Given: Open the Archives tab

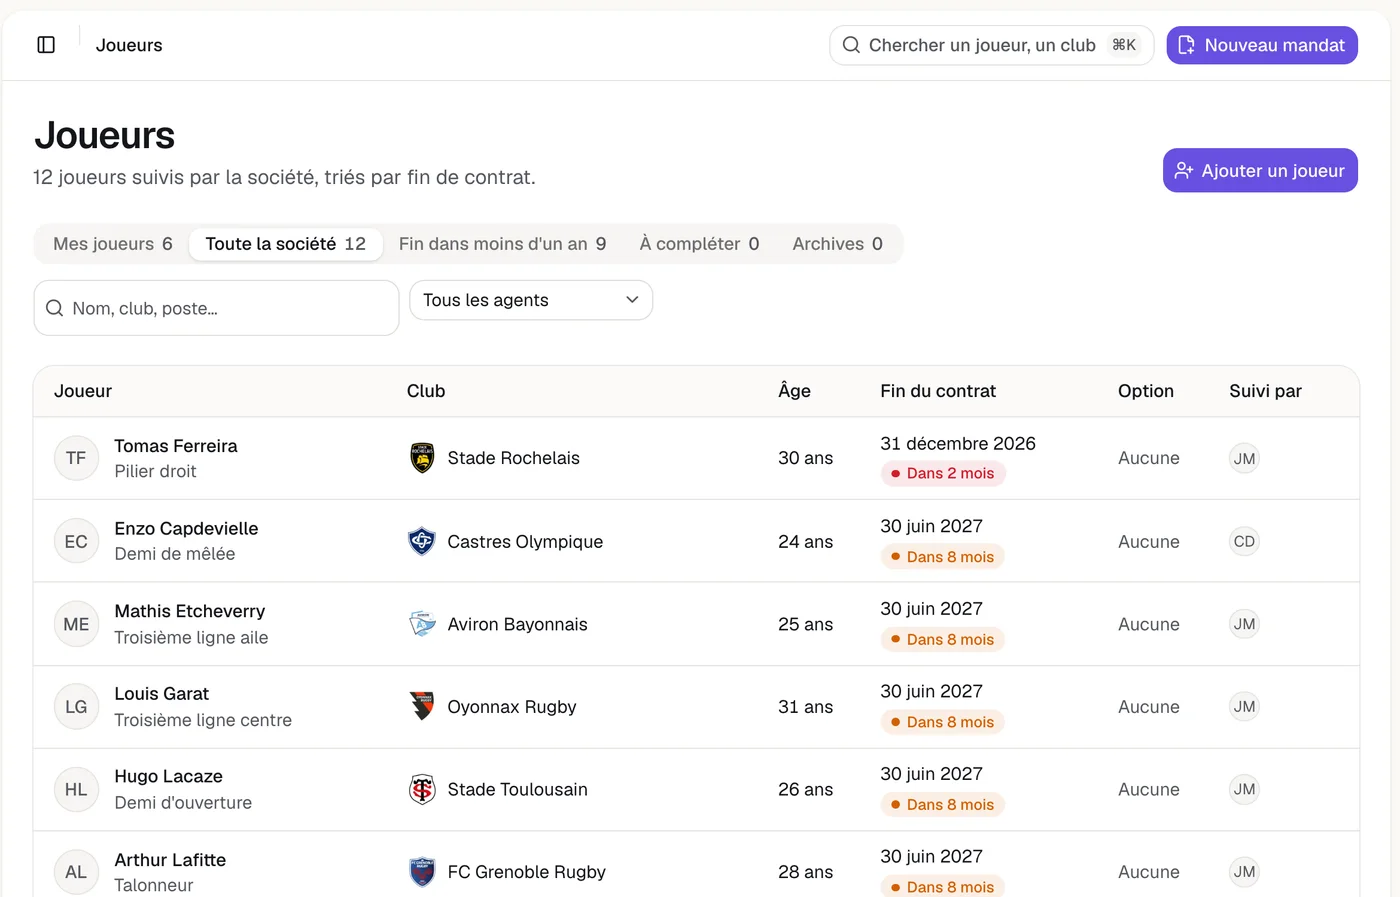Looking at the screenshot, I should point(837,244).
